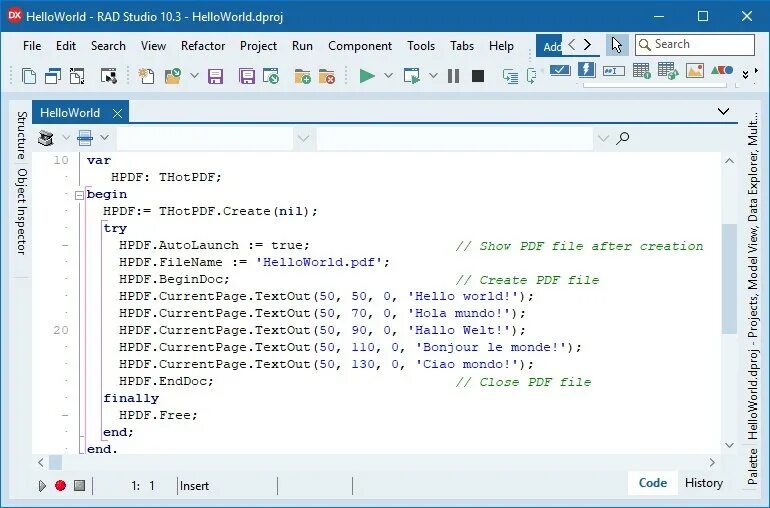Add file to project folder-plus icon
Viewport: 770px width, 508px height.
point(302,76)
